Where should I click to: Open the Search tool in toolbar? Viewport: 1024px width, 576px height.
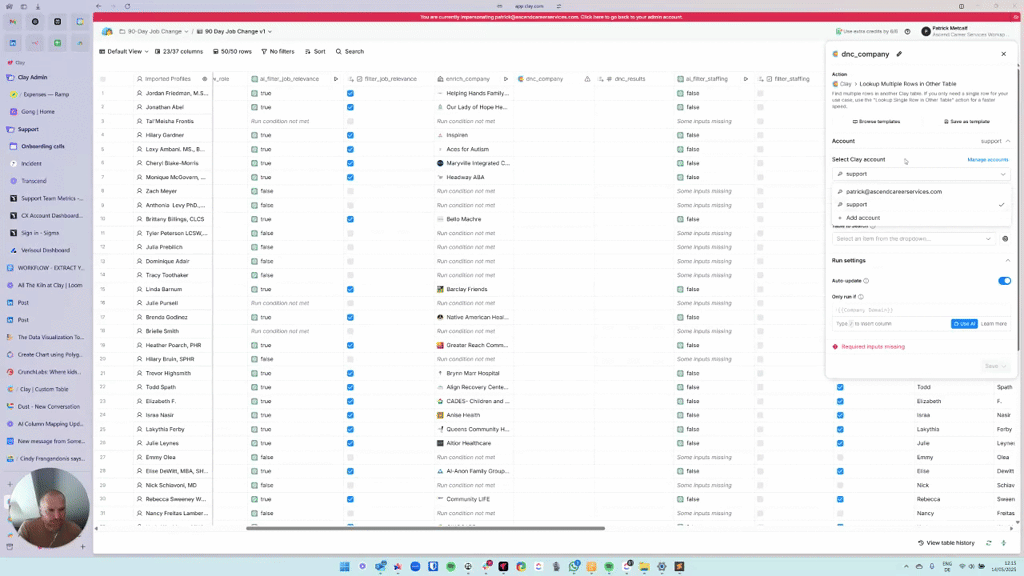pyautogui.click(x=350, y=51)
